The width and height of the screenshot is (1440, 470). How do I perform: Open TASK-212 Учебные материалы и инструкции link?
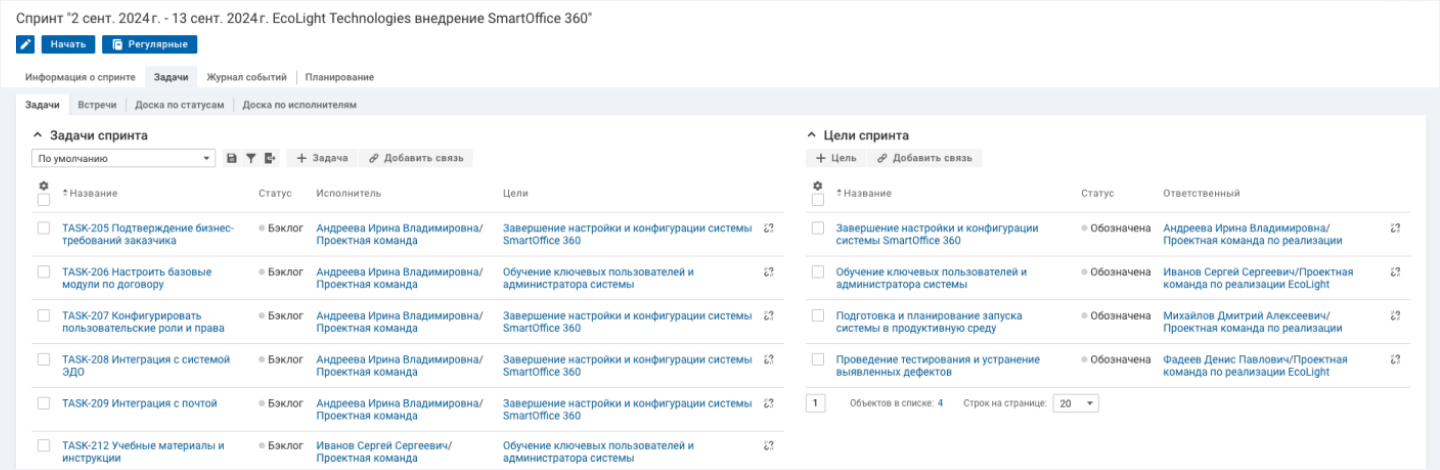[143, 452]
